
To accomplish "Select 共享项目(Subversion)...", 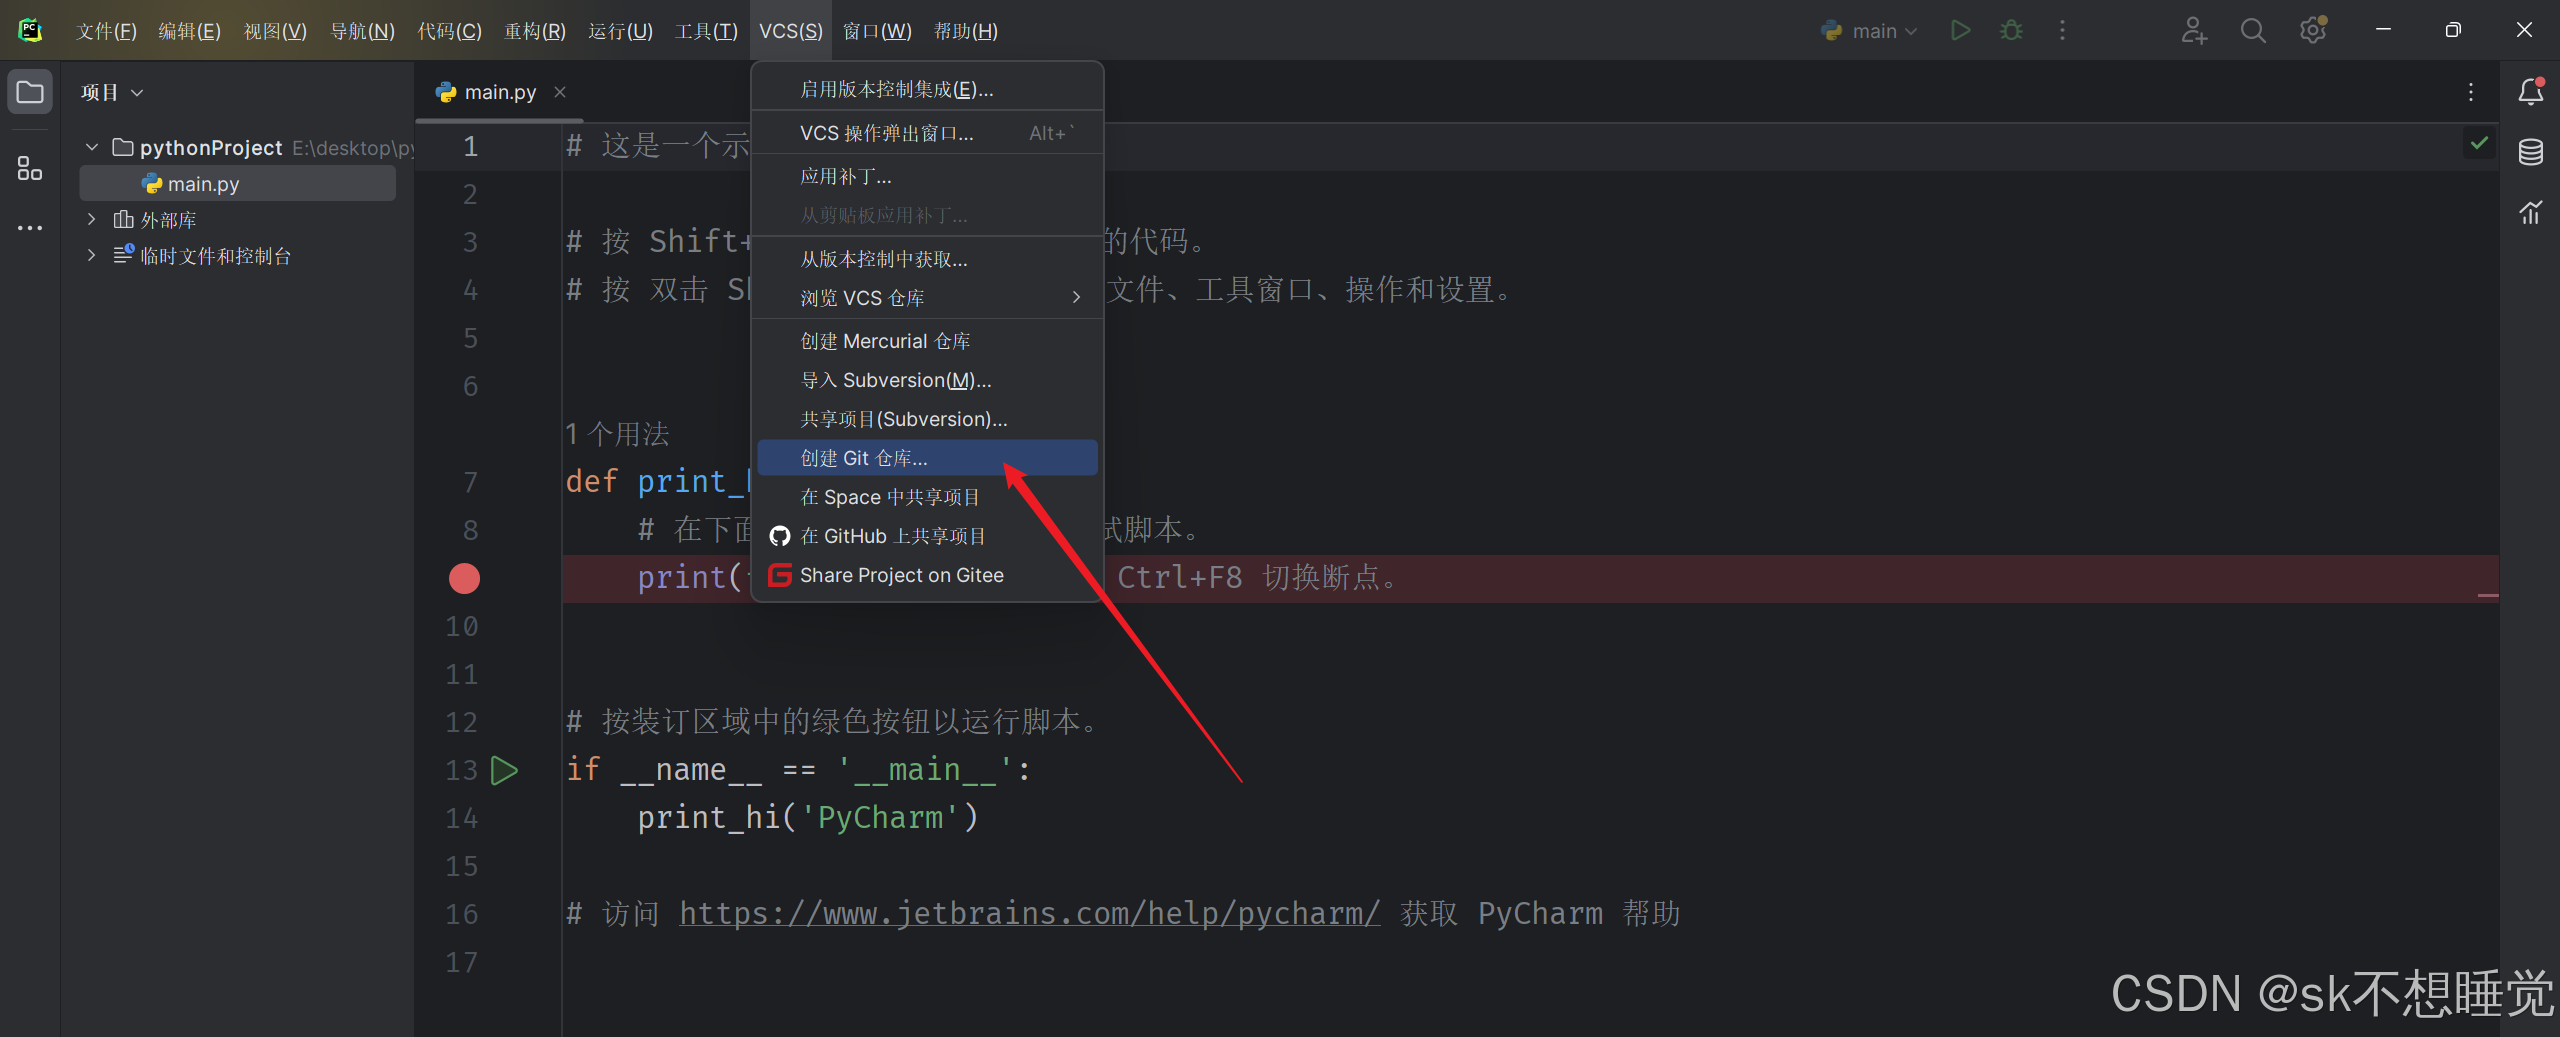I will click(x=928, y=419).
